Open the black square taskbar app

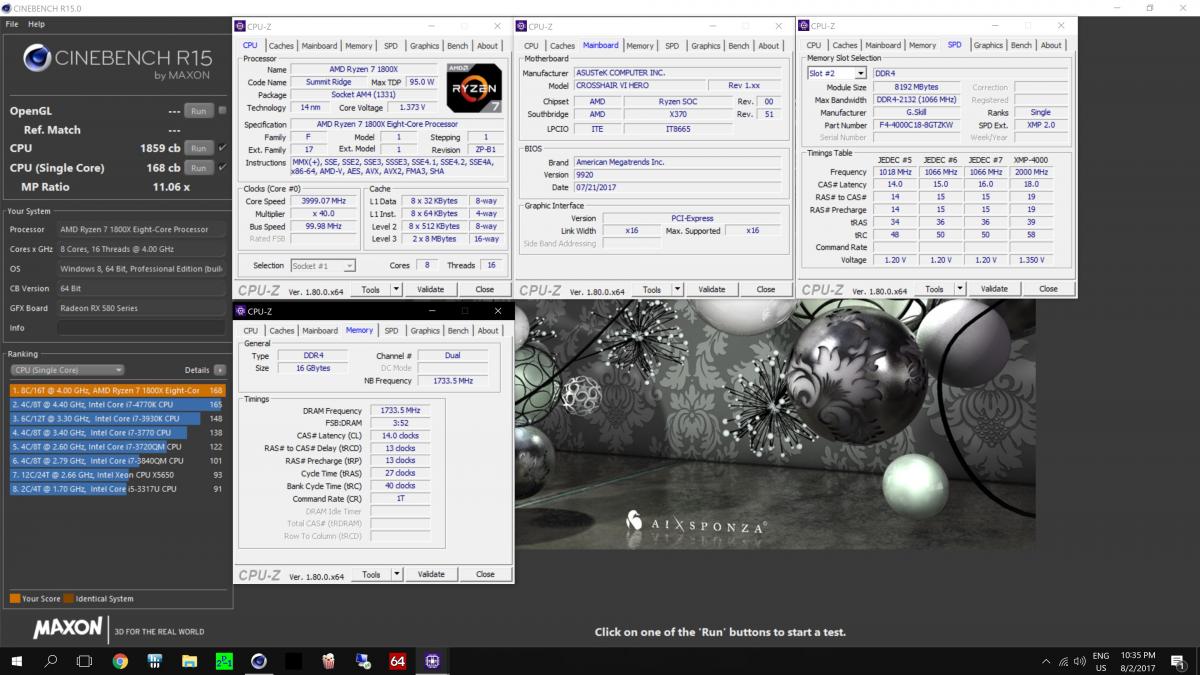click(x=293, y=661)
